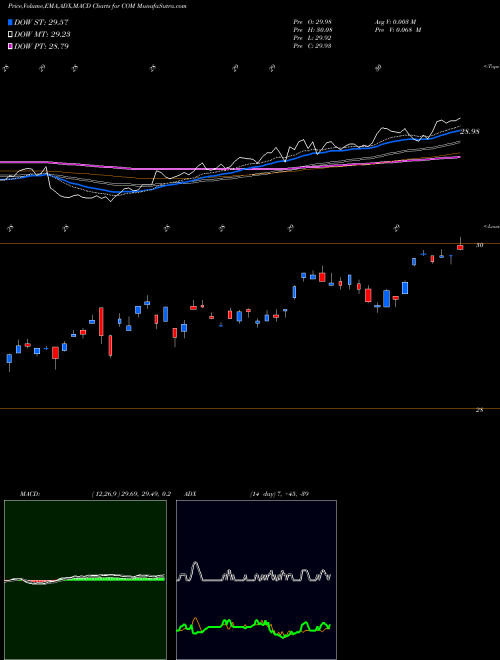Click the 28.98 price label on EMA chart
Screen dimensions: 500x660
pos(470,132)
